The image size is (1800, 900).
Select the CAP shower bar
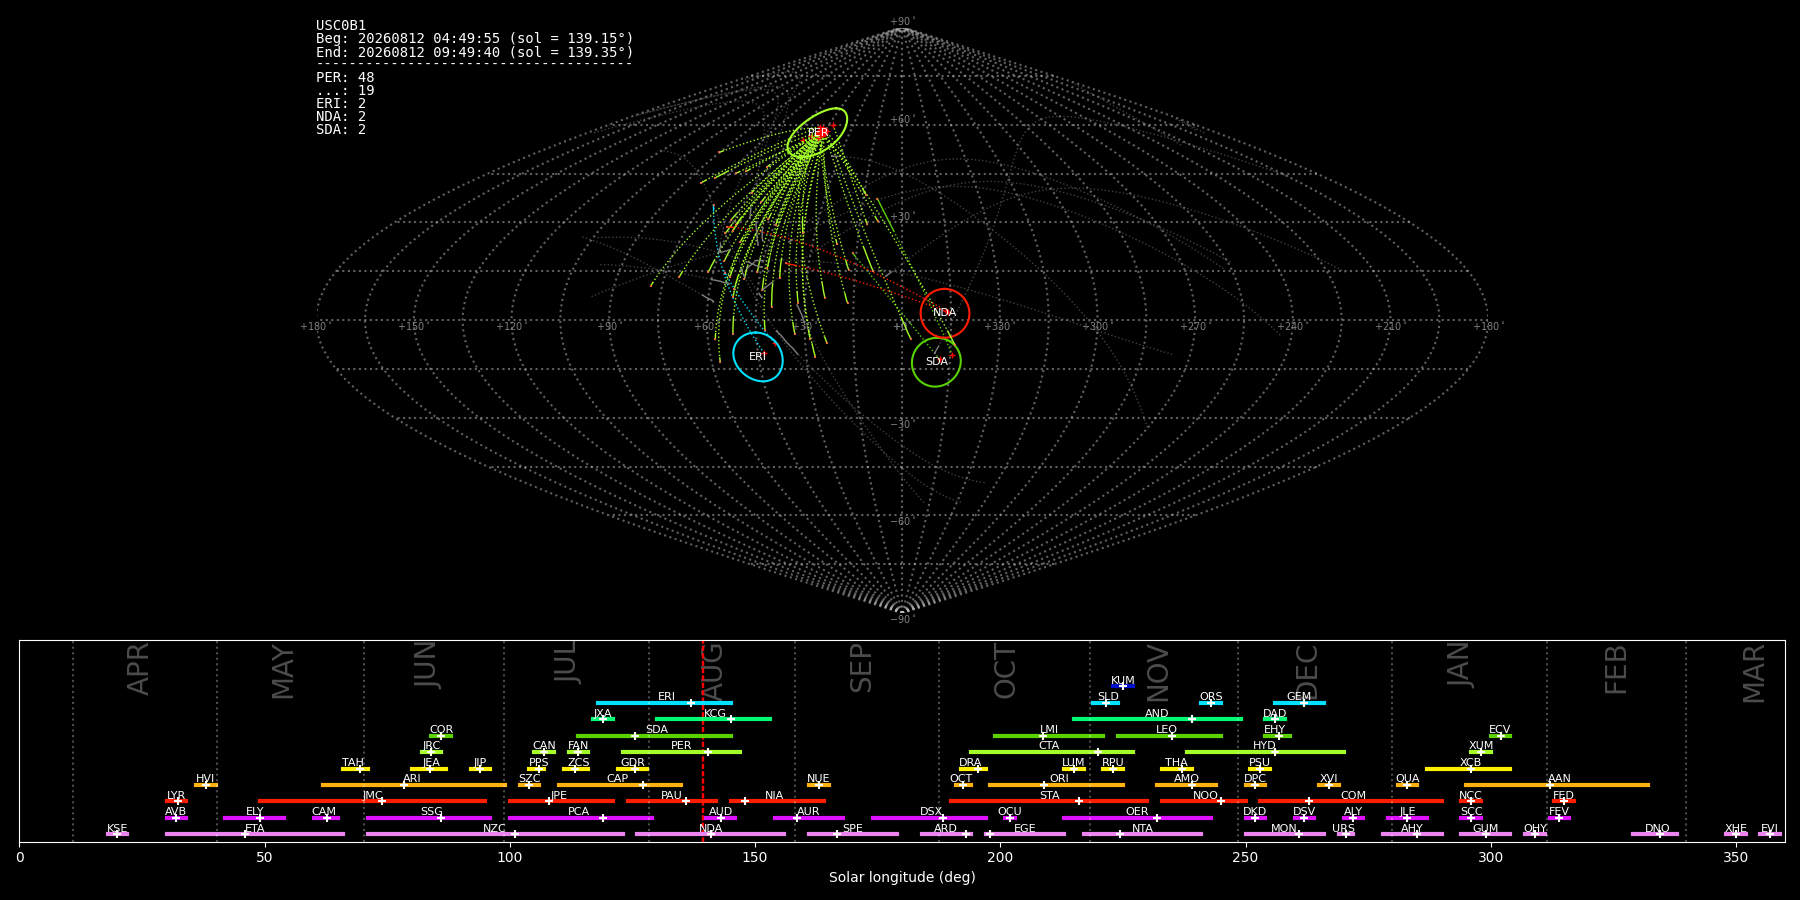[x=620, y=785]
